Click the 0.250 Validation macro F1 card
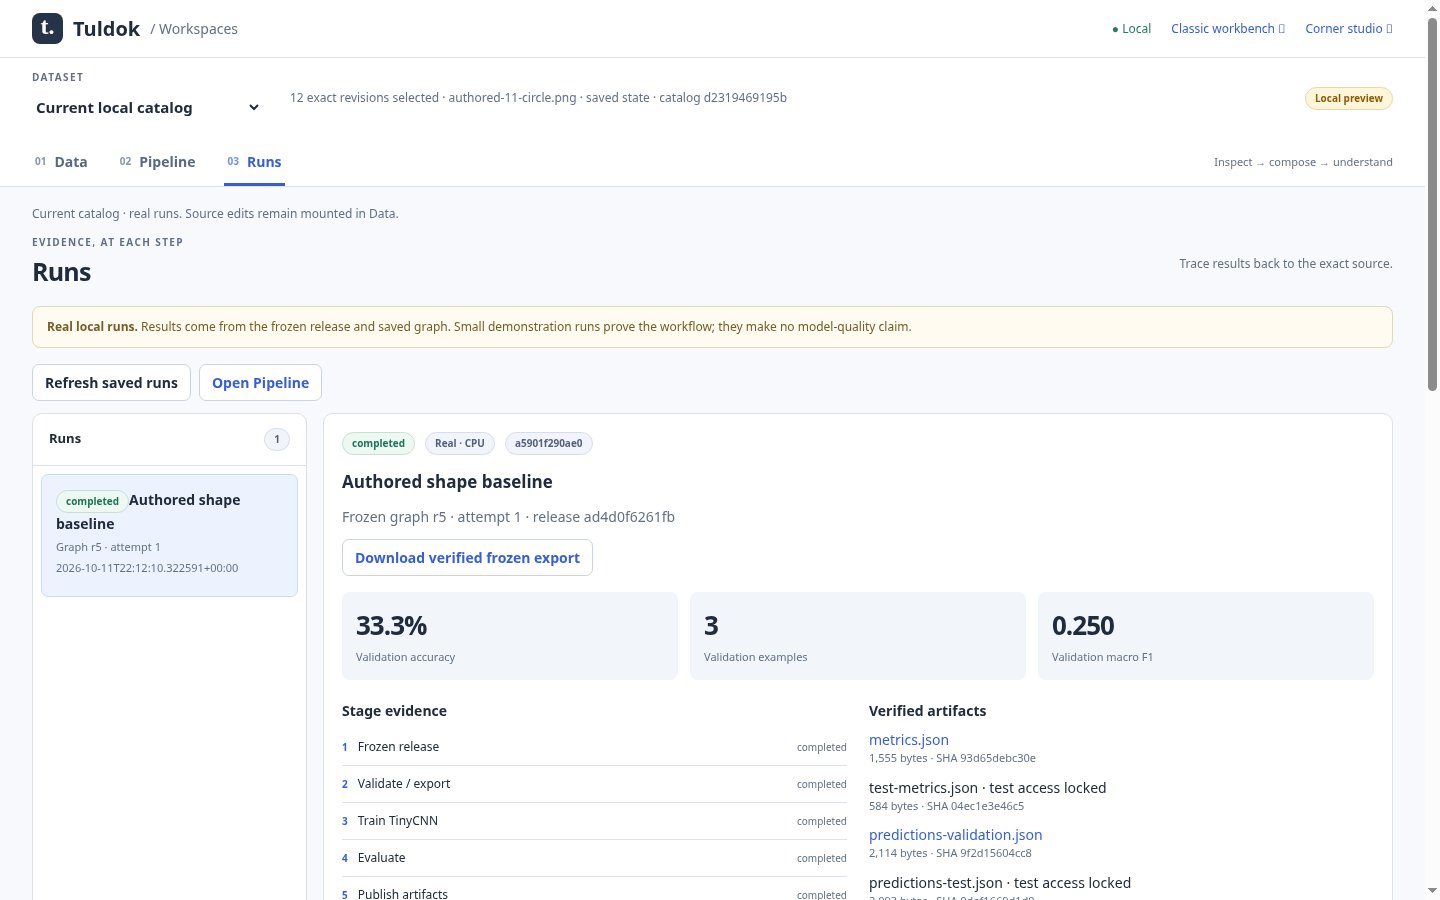The height and width of the screenshot is (900, 1440). [x=1206, y=636]
